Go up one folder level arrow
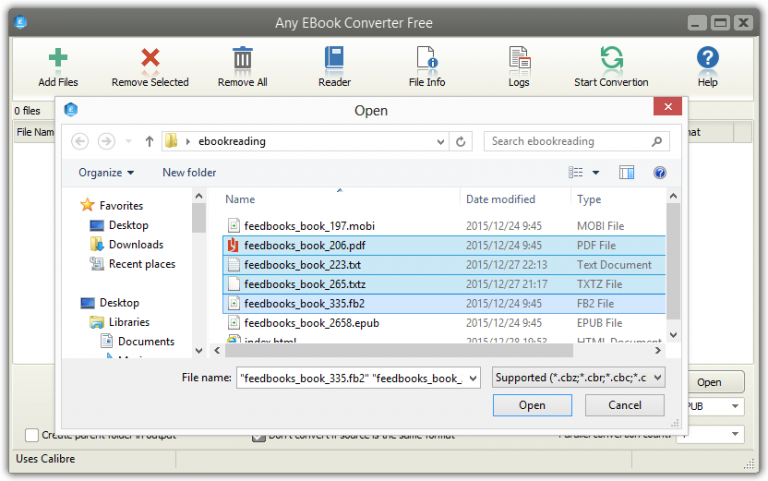This screenshot has height=481, width=768. [149, 142]
